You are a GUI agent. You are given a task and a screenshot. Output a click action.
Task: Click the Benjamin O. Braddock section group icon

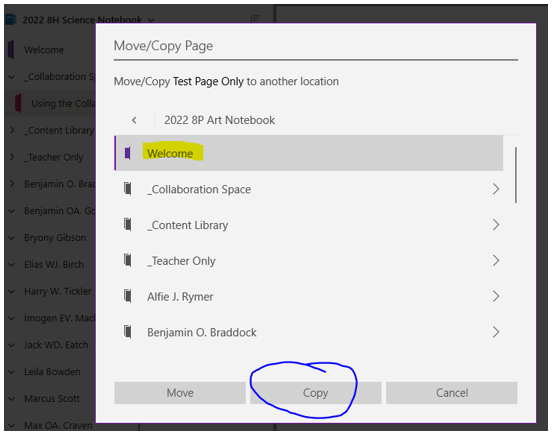point(128,332)
